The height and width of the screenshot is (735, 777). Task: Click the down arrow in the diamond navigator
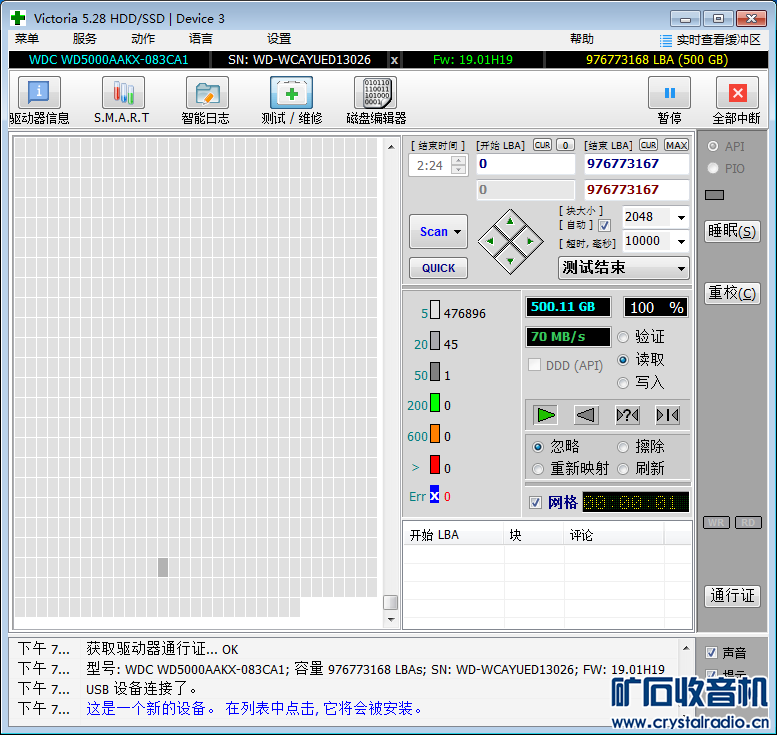[510, 261]
